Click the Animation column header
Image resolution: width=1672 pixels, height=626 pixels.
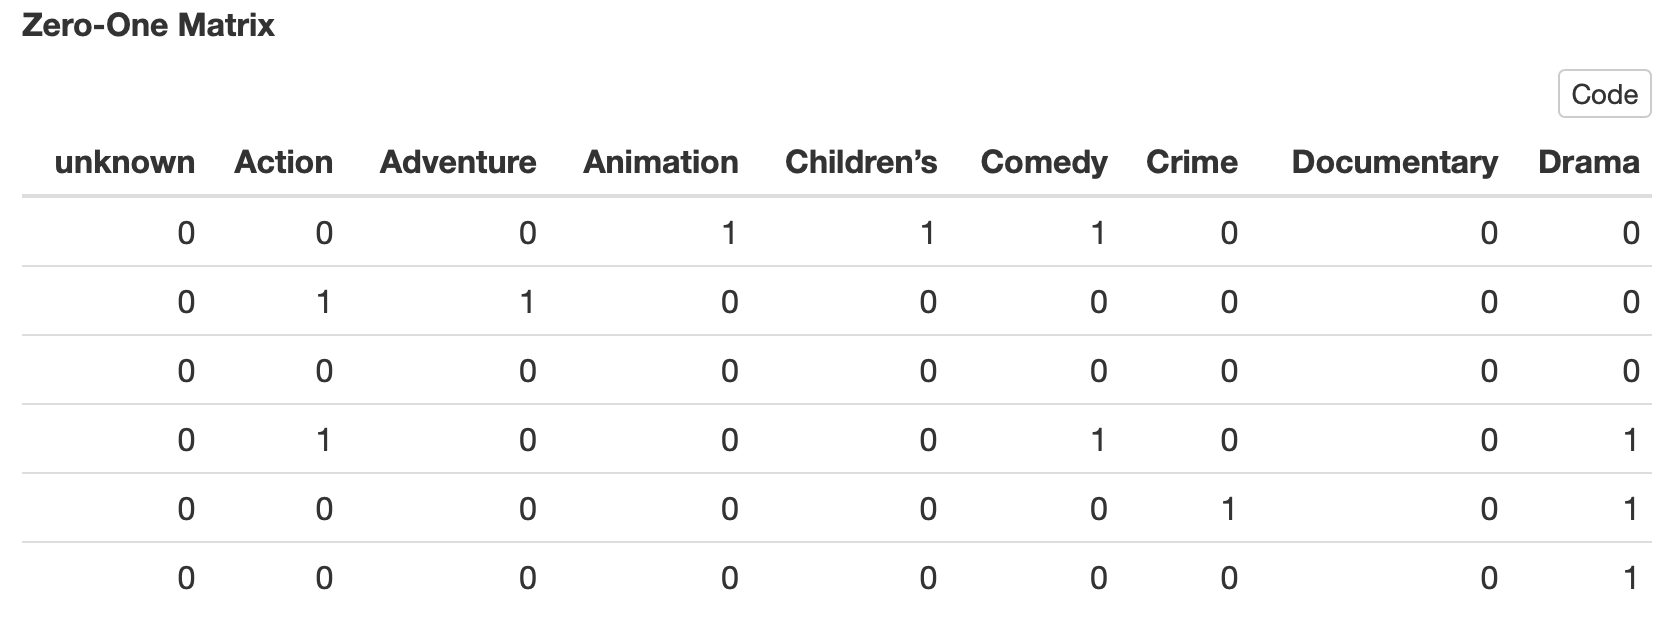(x=661, y=162)
